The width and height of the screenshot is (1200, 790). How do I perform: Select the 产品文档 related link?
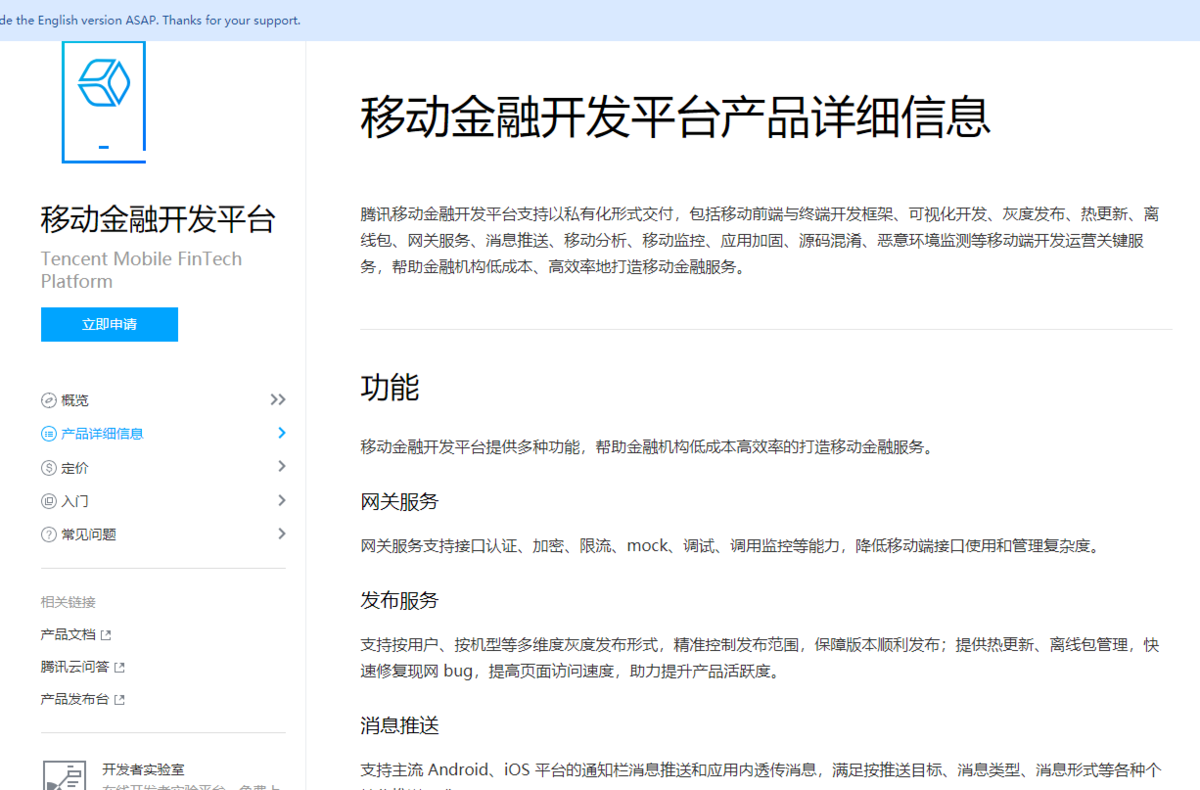point(68,633)
